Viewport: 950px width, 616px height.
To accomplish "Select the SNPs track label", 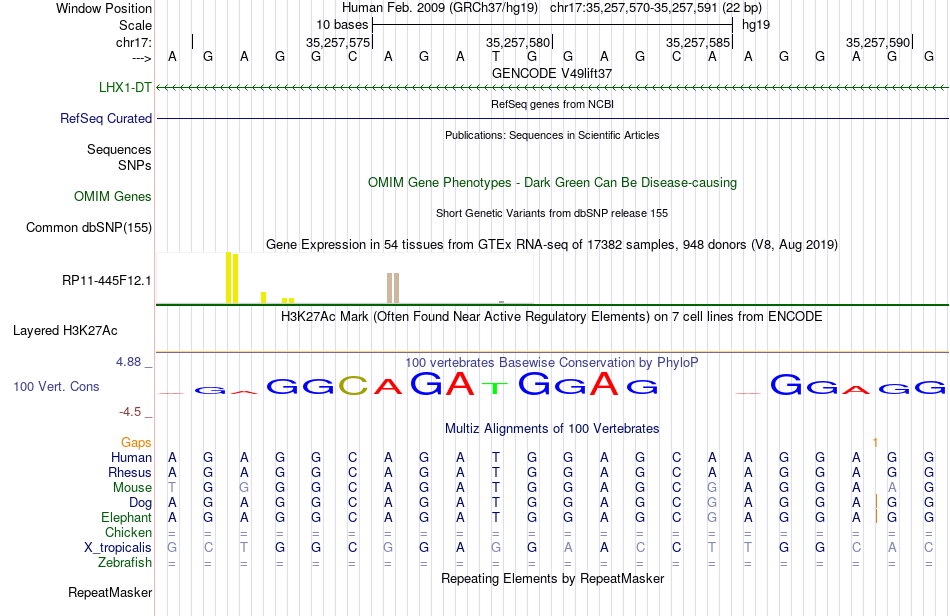I will click(x=135, y=165).
